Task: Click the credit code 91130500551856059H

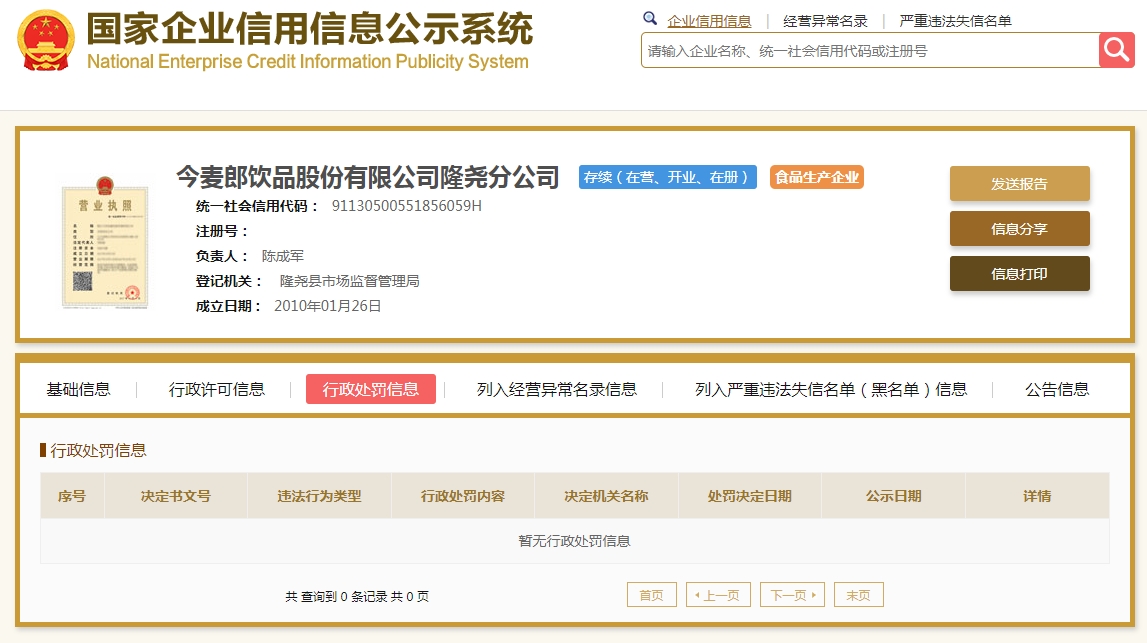Action: point(407,206)
